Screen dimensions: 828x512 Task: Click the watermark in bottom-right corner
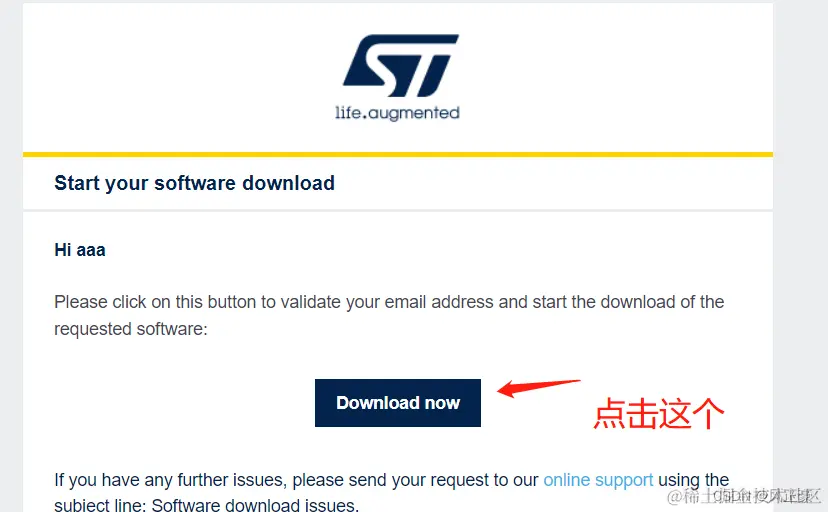744,496
